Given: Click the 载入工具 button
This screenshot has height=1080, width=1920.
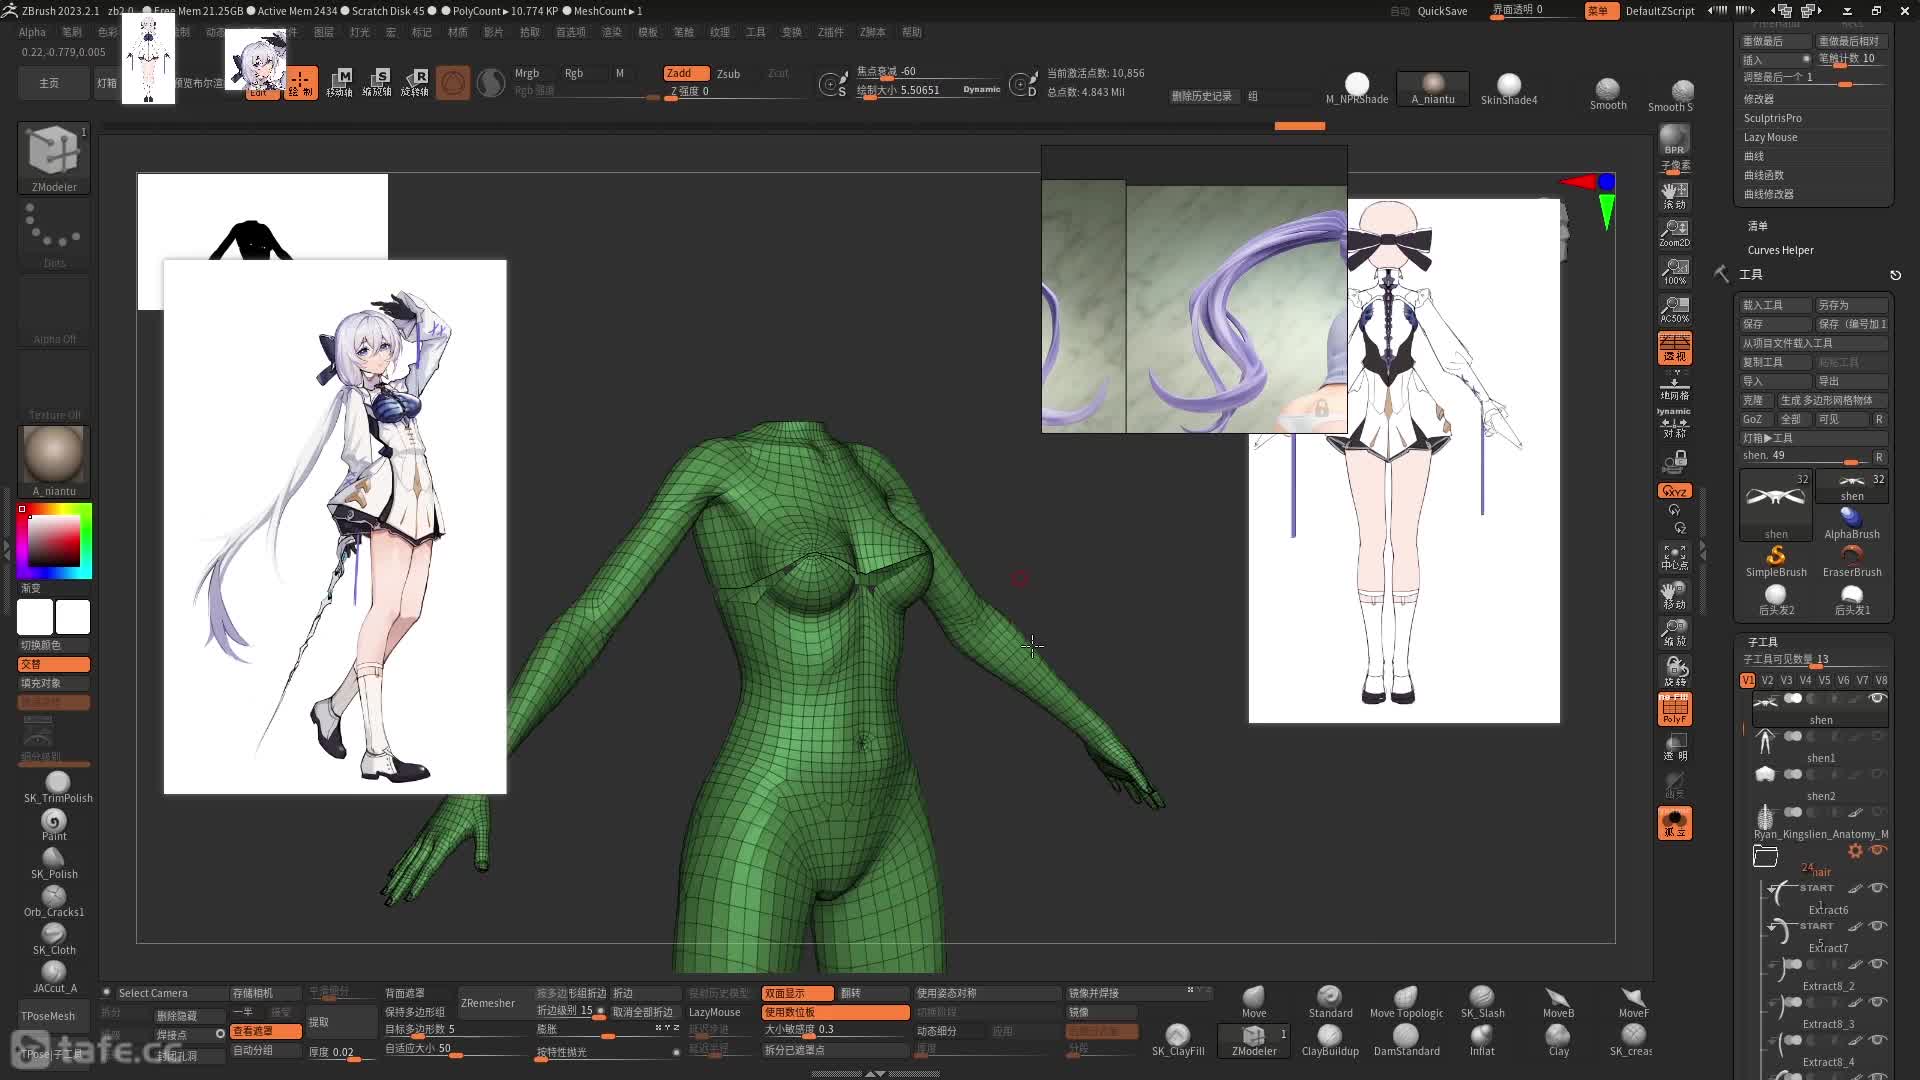Looking at the screenshot, I should click(x=1776, y=305).
